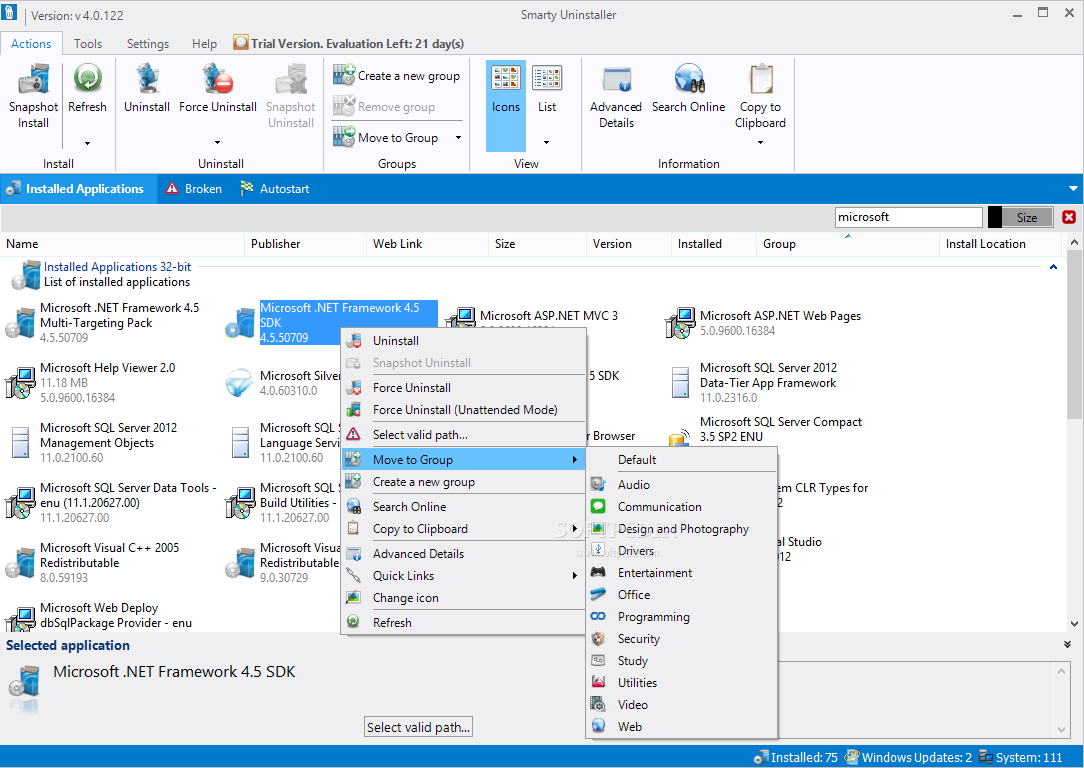
Task: Switch to List view
Action: tap(547, 90)
